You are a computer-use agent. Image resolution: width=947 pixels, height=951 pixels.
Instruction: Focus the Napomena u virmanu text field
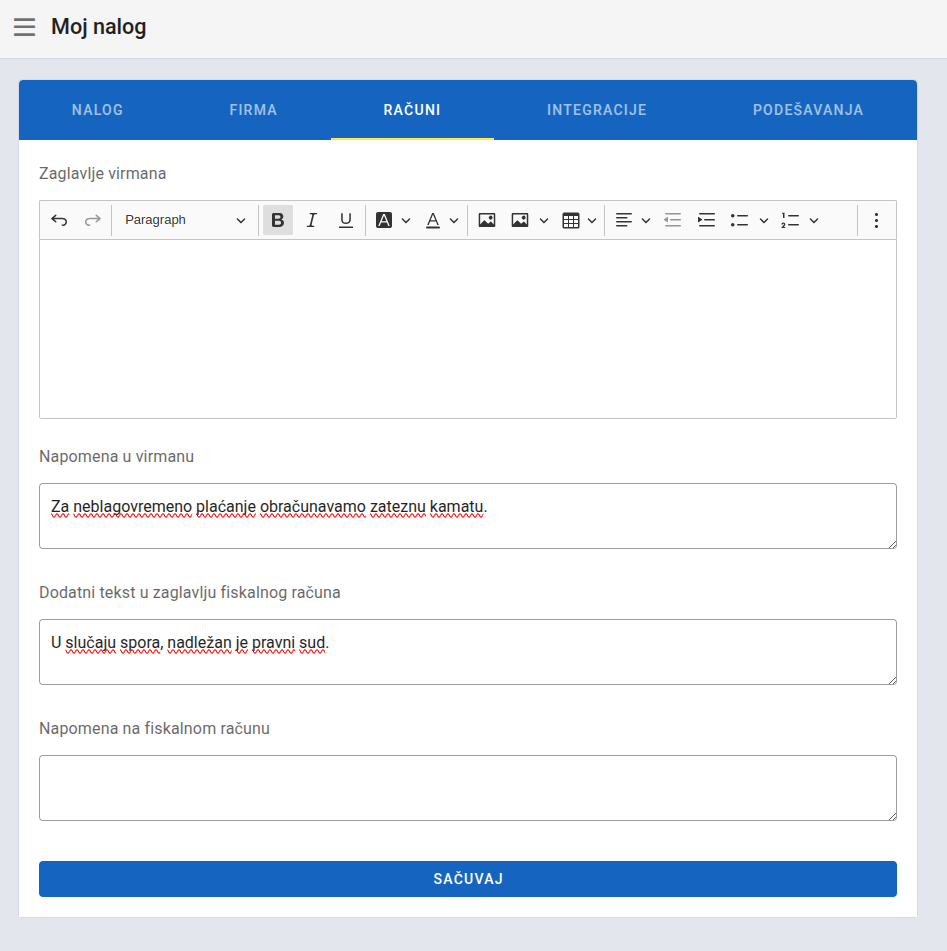[x=468, y=516]
